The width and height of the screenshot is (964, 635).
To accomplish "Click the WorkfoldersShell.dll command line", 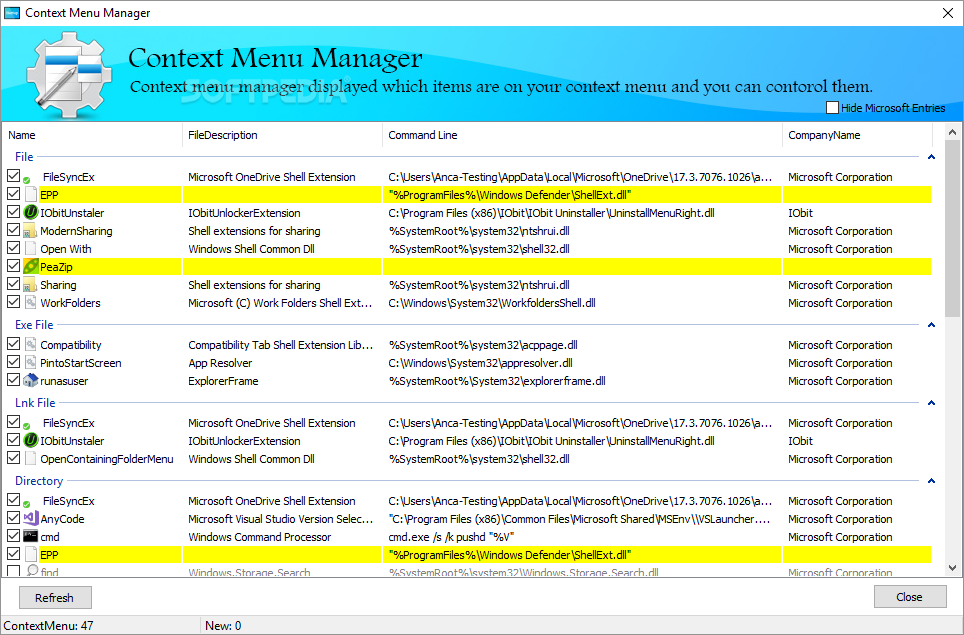I will [x=492, y=303].
